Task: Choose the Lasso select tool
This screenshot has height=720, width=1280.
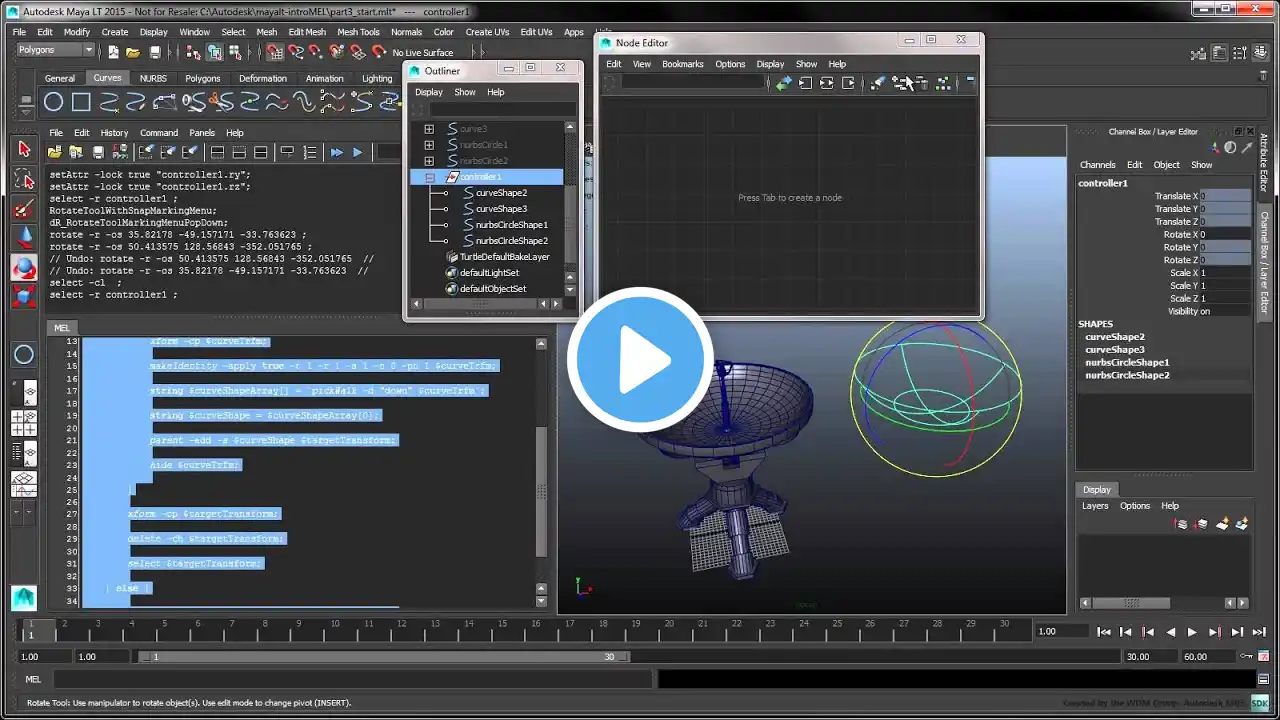Action: pos(24,179)
